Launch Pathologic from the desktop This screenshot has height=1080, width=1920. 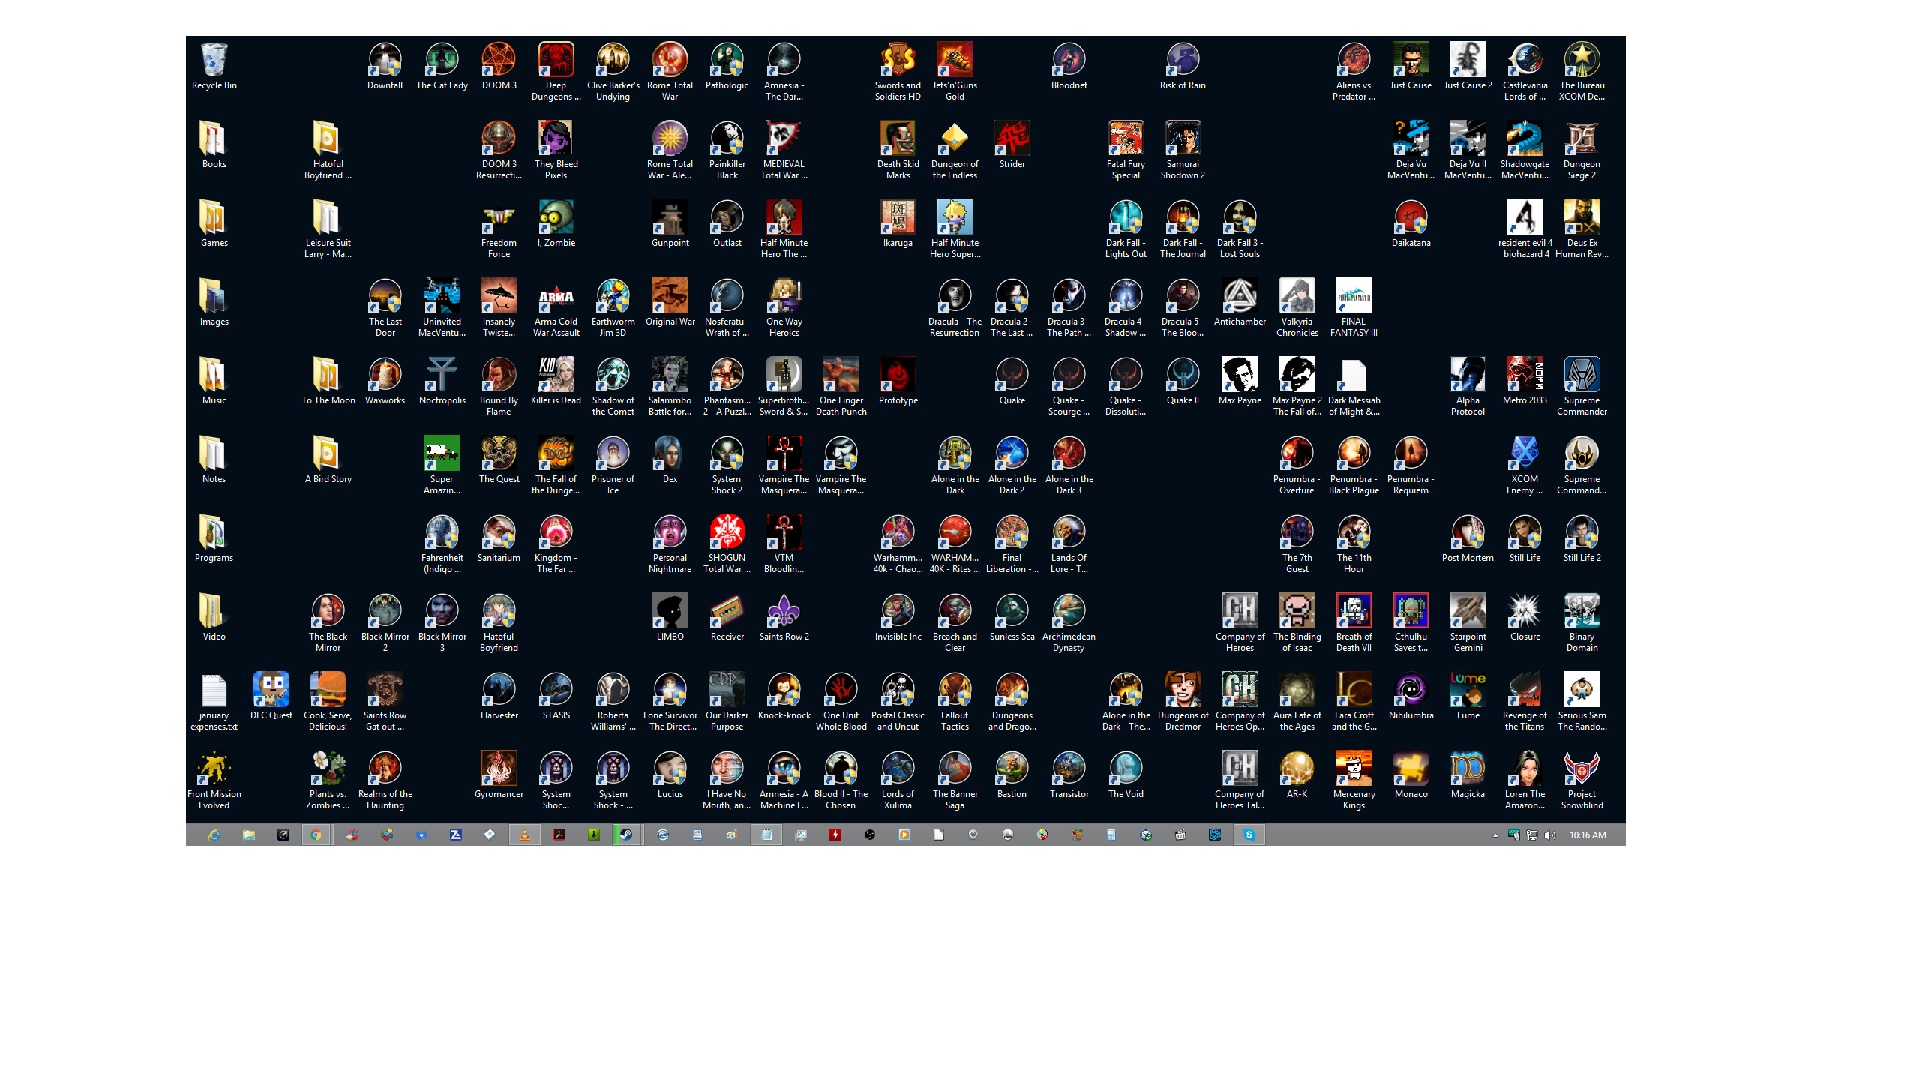[727, 66]
